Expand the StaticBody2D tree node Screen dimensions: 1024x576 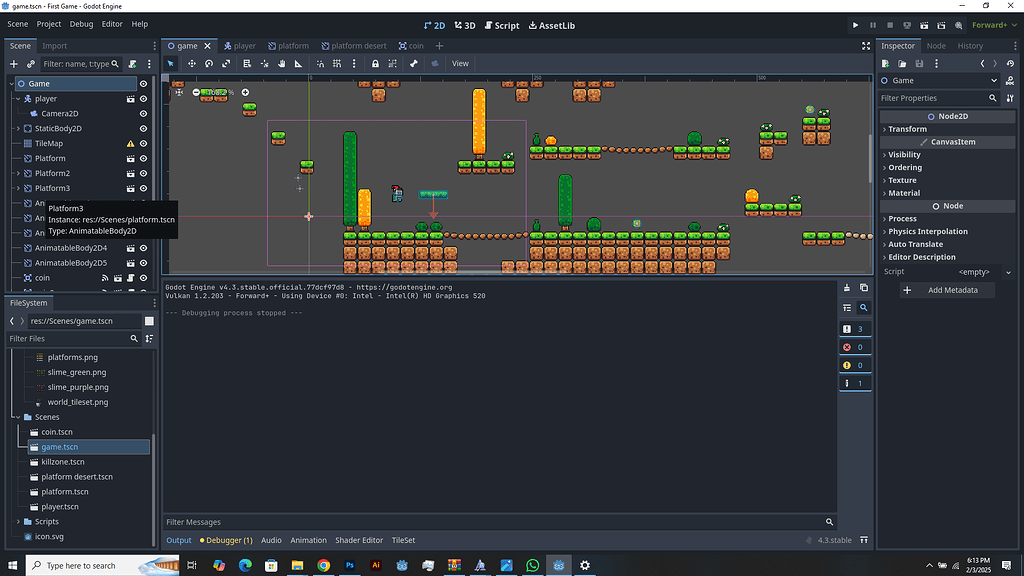click(x=18, y=129)
